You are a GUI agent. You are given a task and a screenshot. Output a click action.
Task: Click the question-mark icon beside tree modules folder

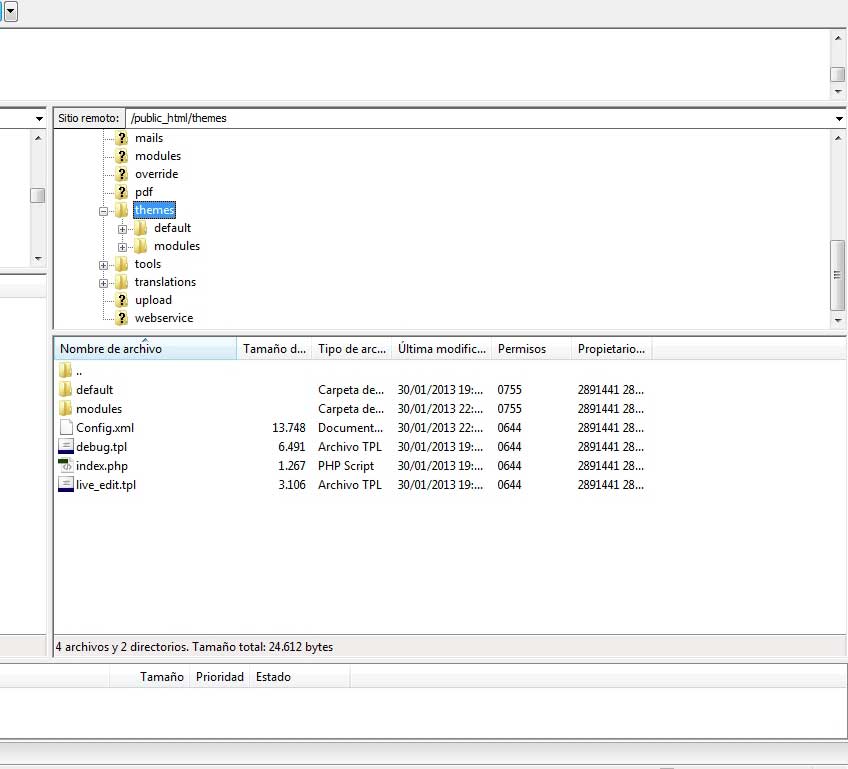122,156
